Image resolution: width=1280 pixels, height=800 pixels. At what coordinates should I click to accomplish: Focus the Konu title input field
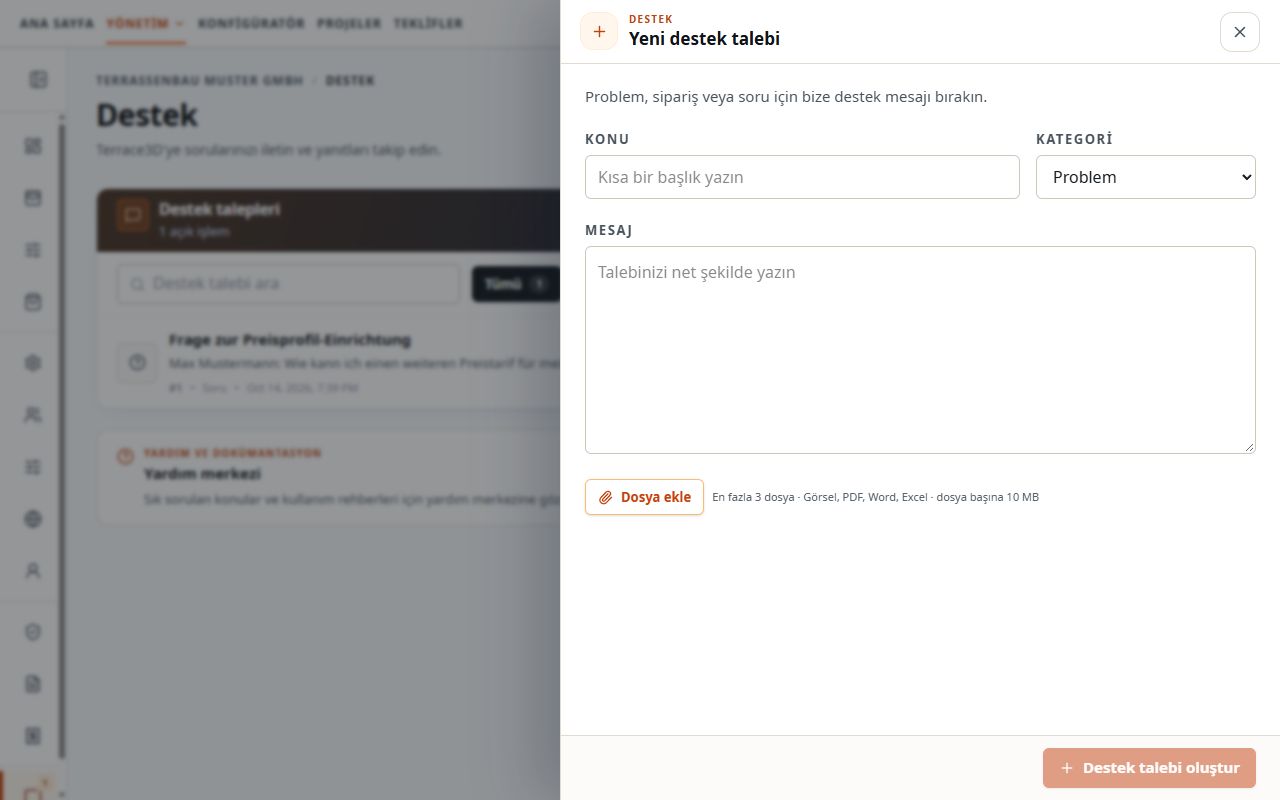[x=802, y=177]
